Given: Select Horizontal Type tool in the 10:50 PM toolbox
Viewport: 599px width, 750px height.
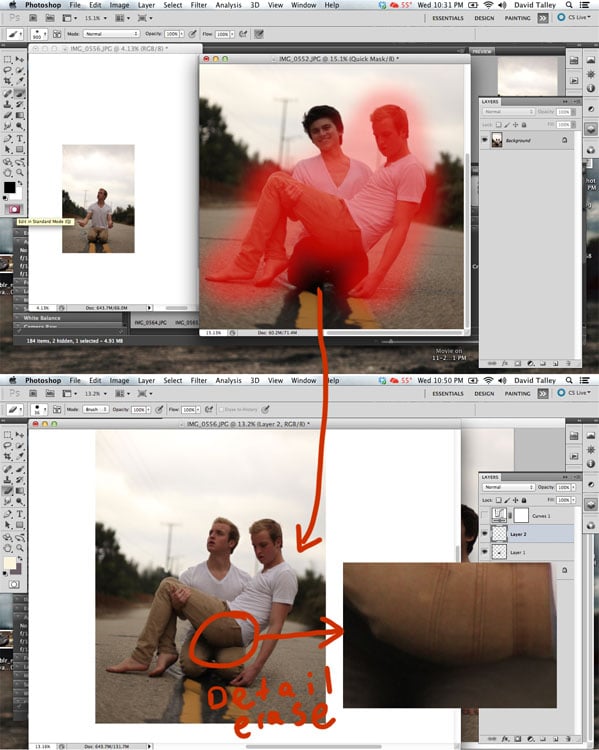Looking at the screenshot, I should 20,514.
